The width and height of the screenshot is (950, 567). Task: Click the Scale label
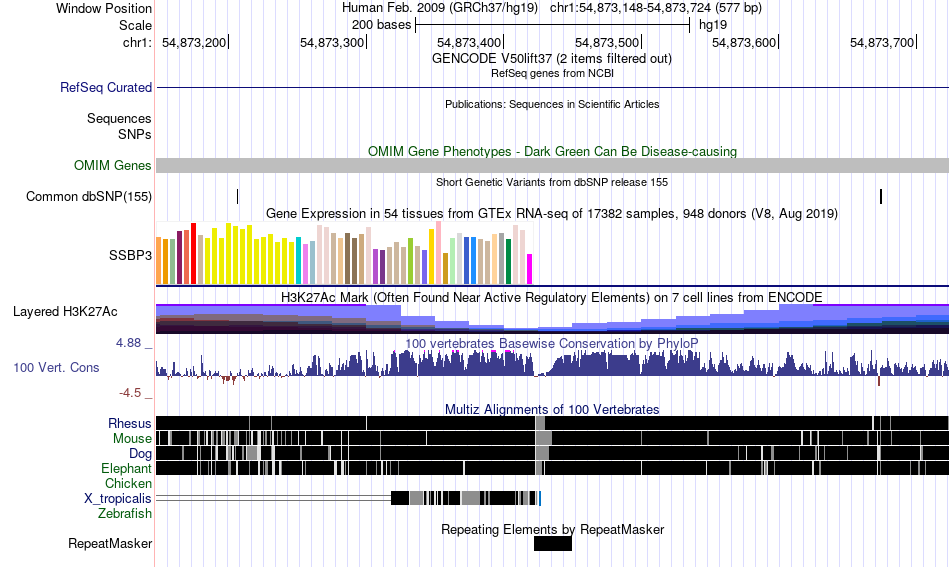click(135, 25)
